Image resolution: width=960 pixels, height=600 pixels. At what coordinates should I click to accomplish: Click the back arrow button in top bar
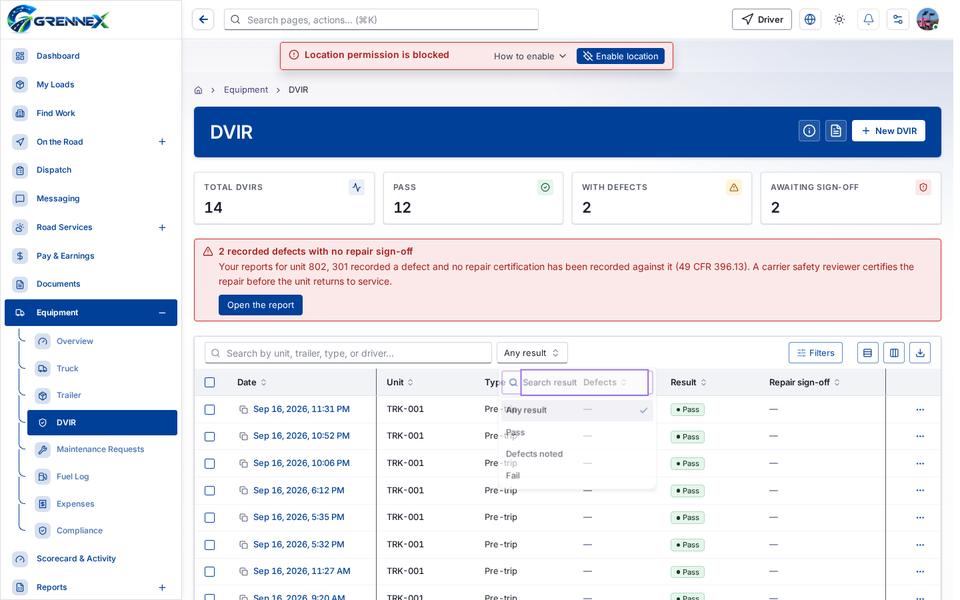click(x=203, y=20)
